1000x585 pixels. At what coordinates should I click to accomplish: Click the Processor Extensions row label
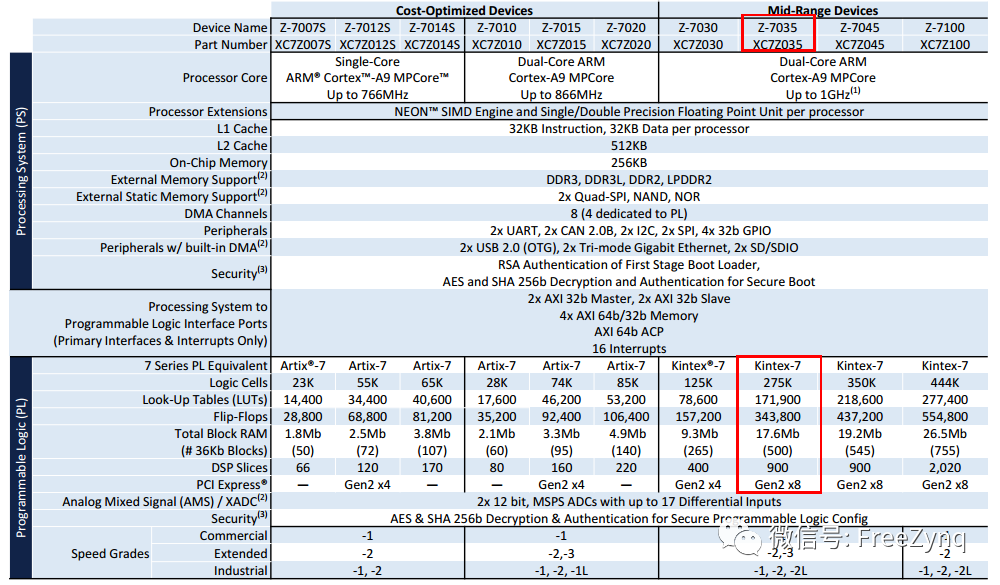pos(208,112)
